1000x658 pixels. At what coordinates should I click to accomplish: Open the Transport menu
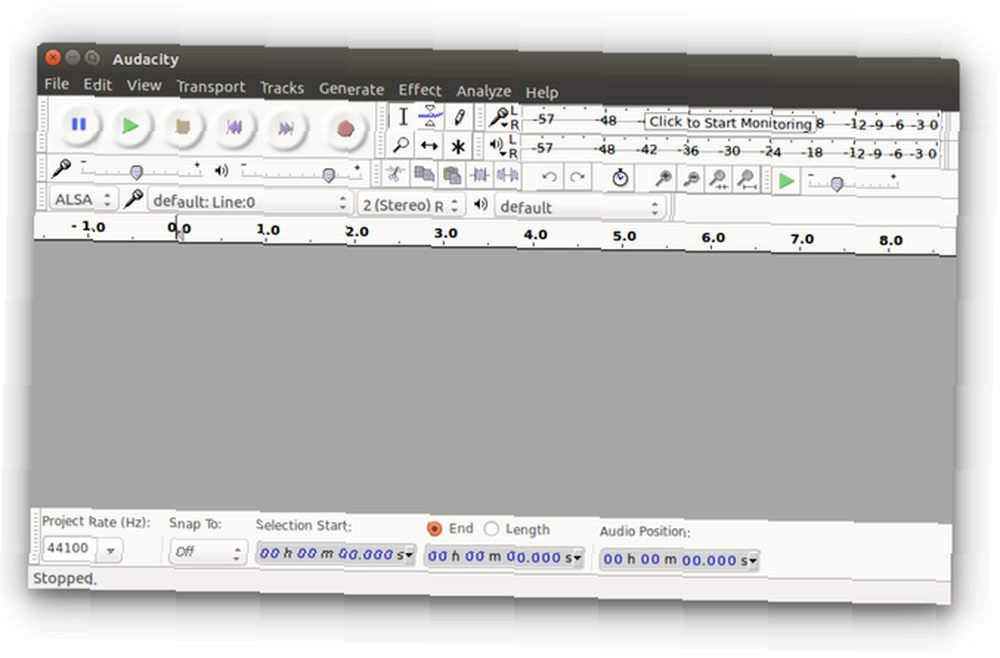point(211,87)
